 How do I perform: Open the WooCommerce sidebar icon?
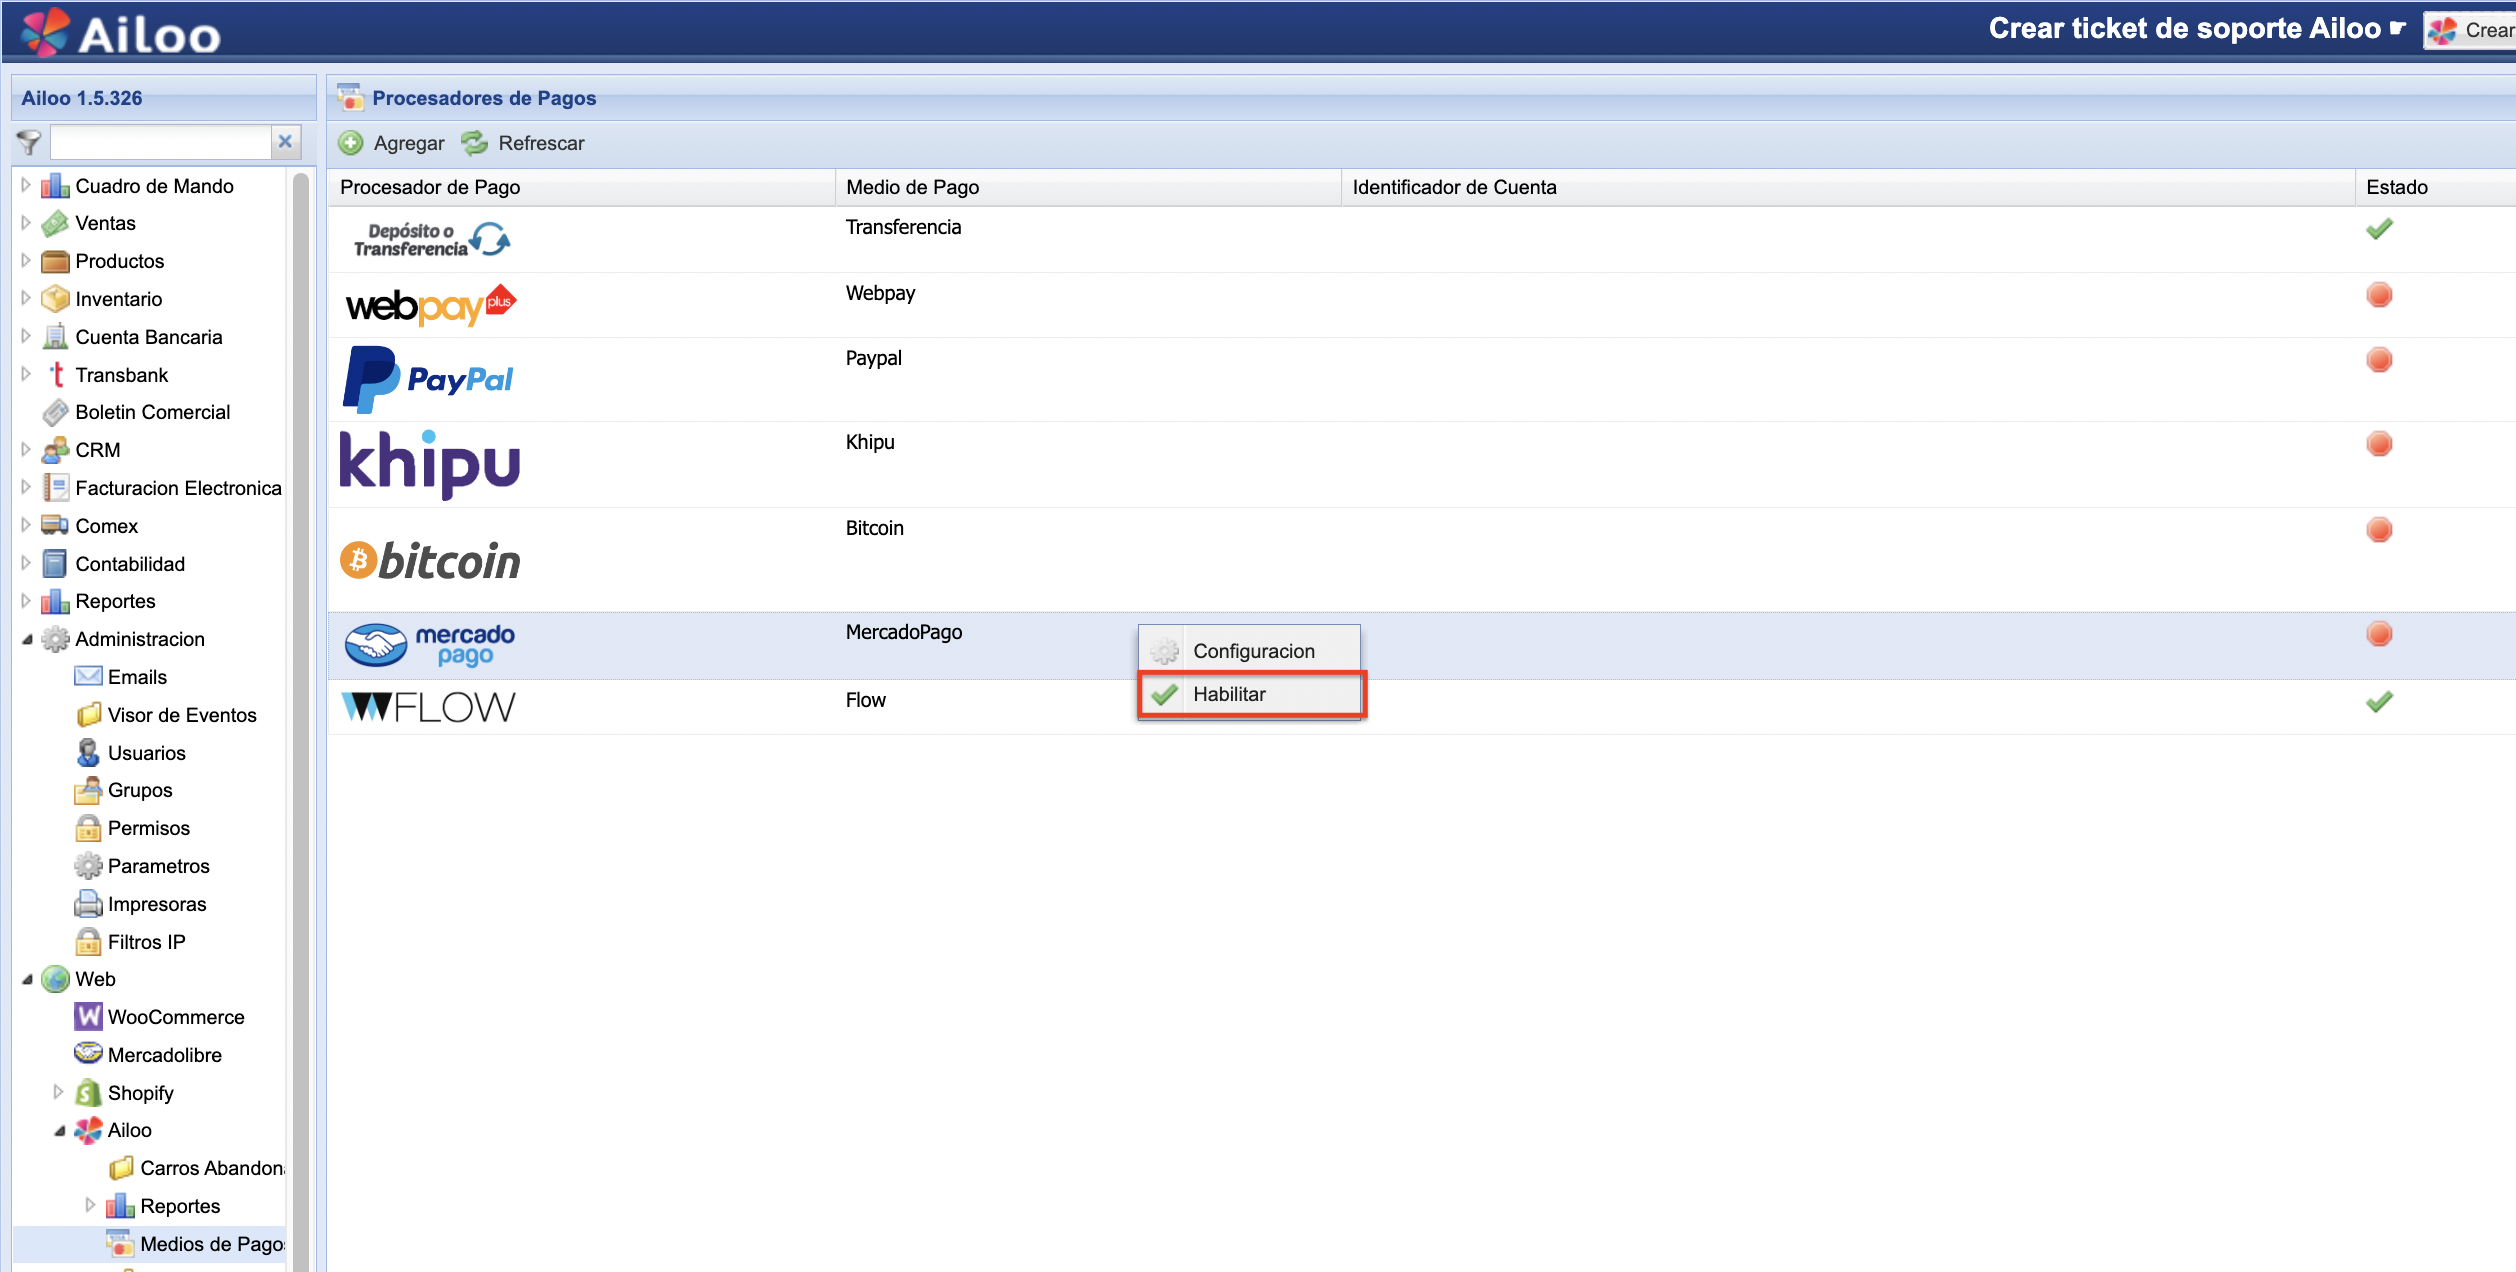88,1017
